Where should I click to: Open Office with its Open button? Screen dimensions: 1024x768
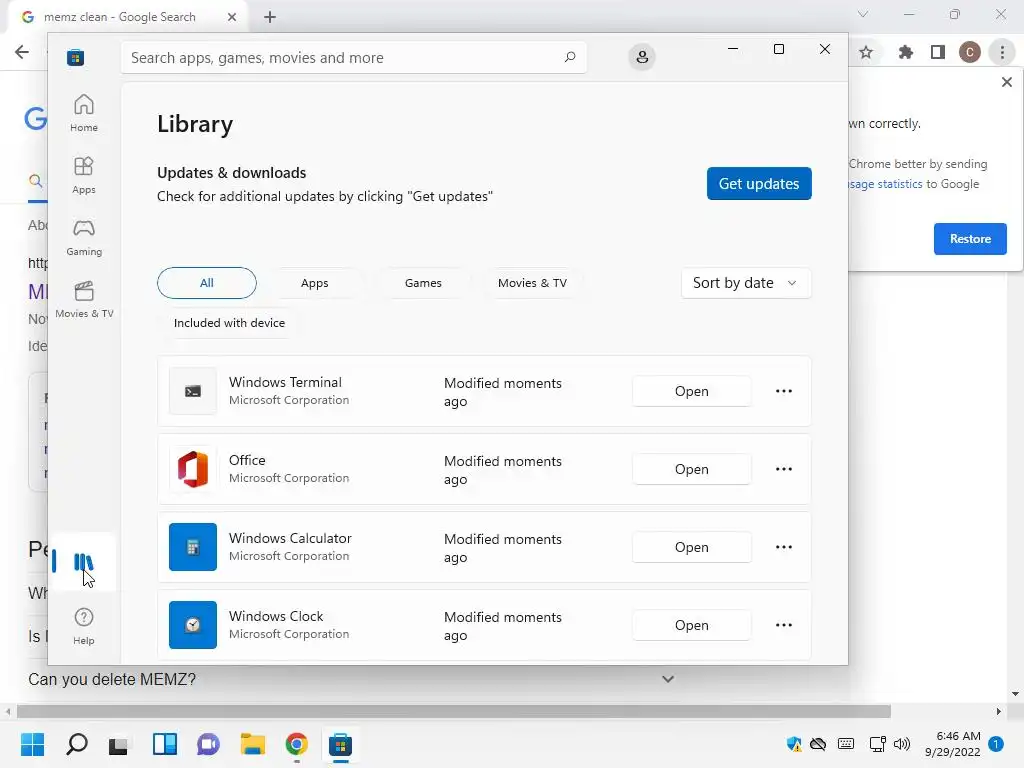(x=691, y=469)
